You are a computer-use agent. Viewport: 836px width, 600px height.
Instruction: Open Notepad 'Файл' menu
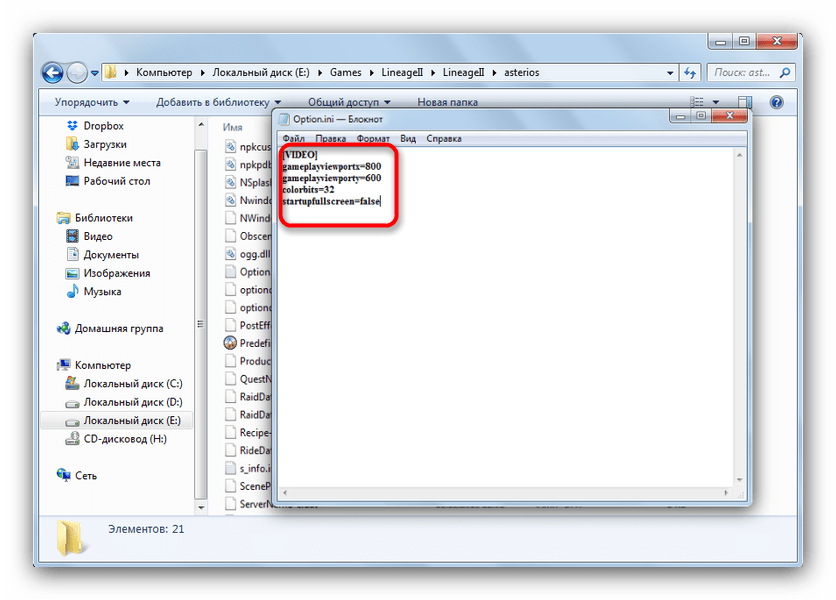click(294, 139)
